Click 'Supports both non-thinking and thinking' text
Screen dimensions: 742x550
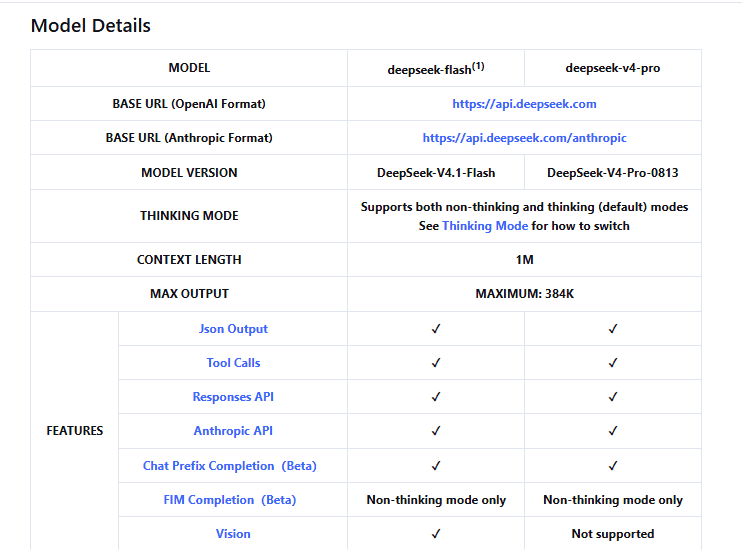click(524, 207)
